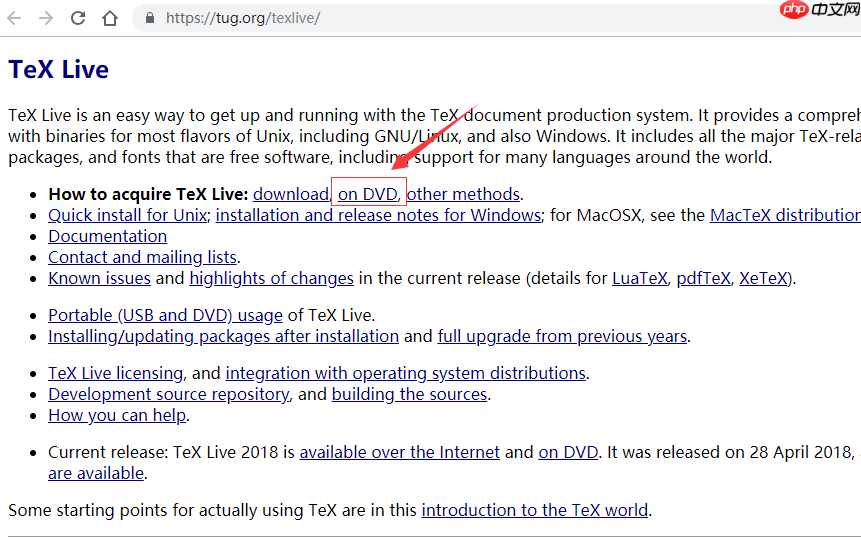Open the Documentation link
The image size is (861, 537).
[108, 236]
